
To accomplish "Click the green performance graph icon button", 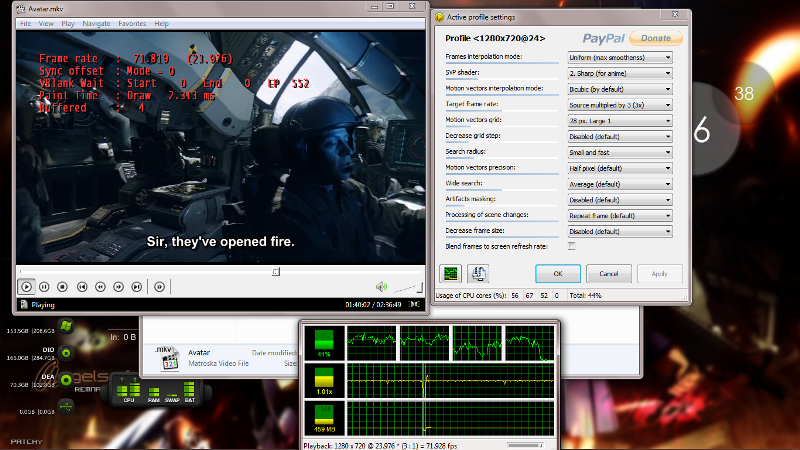I will (451, 274).
